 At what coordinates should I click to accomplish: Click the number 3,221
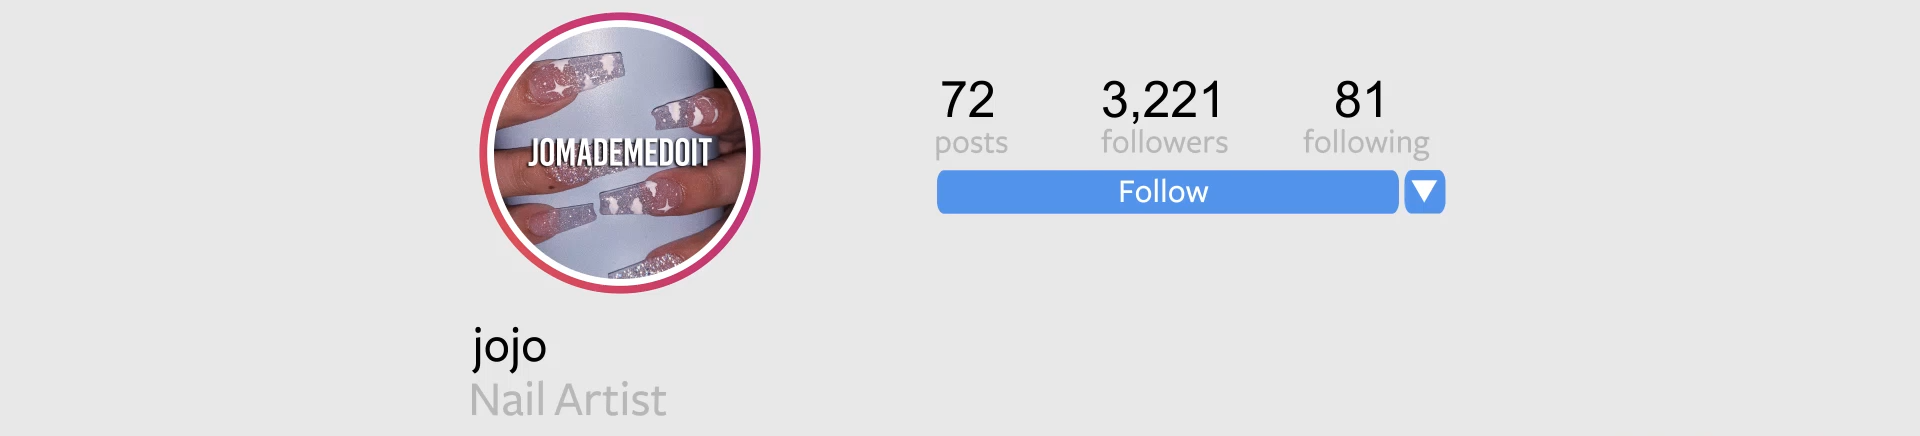[1162, 100]
